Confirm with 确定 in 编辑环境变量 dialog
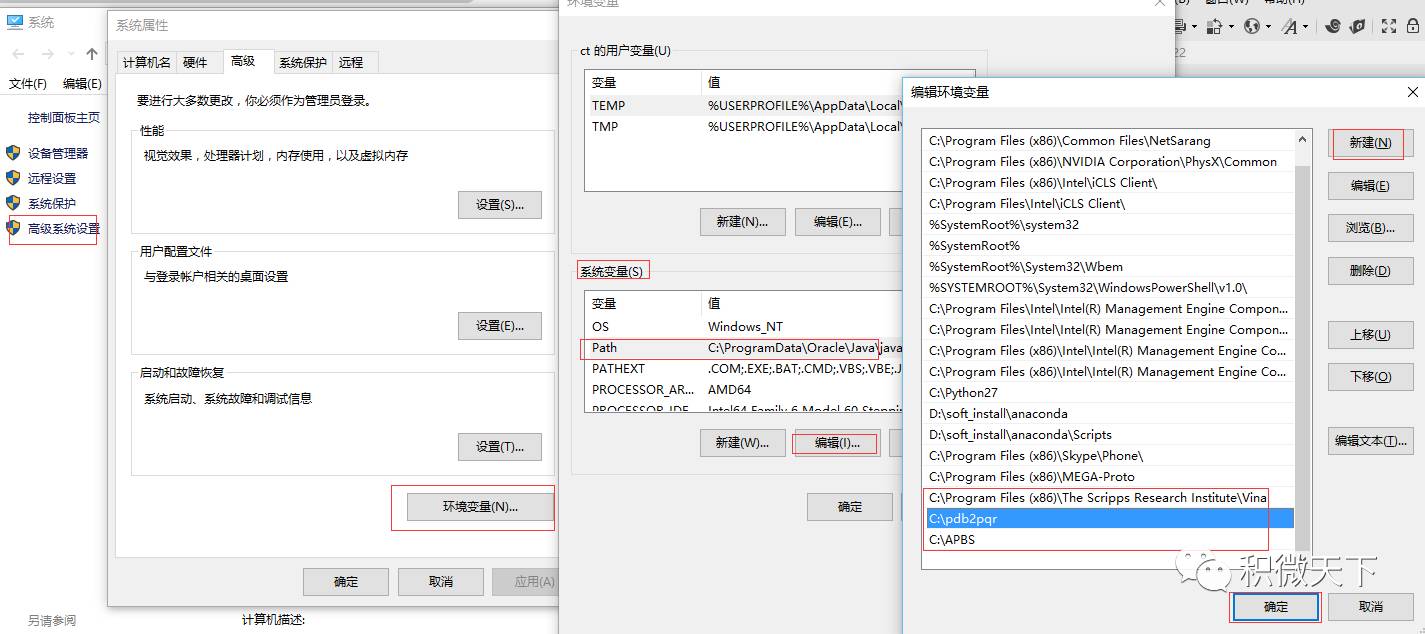Screen dimensions: 1425x634 (1276, 607)
